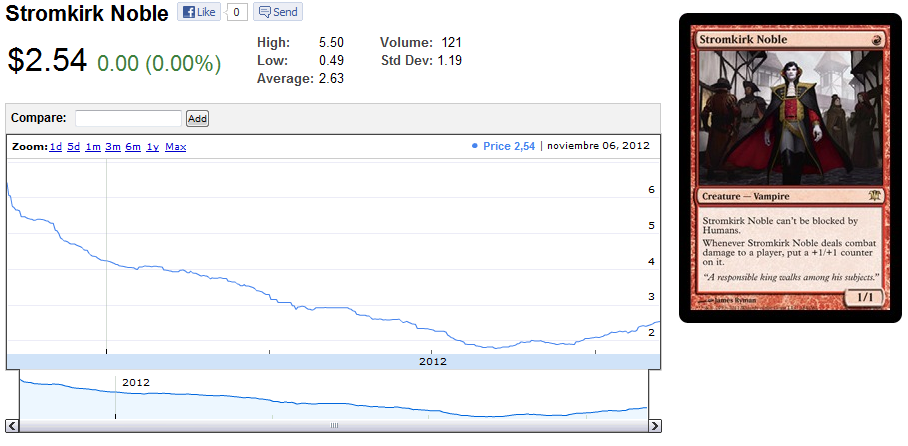Click the Facebook Like button

(x=199, y=12)
